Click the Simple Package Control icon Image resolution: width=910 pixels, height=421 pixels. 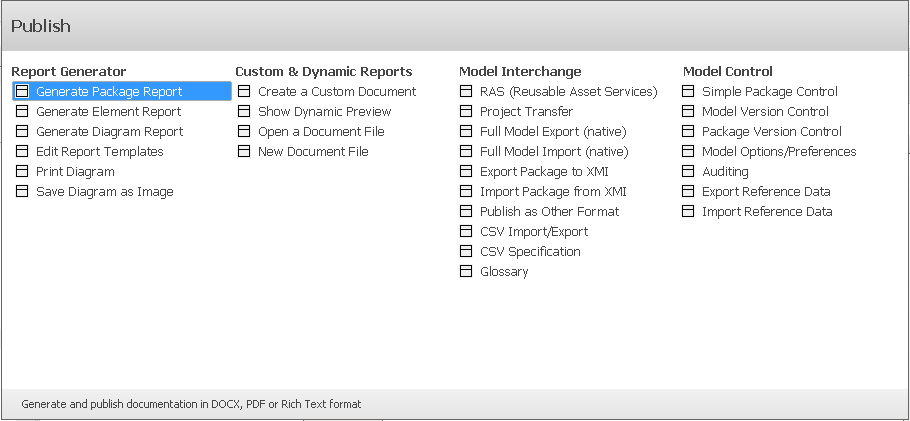point(688,91)
